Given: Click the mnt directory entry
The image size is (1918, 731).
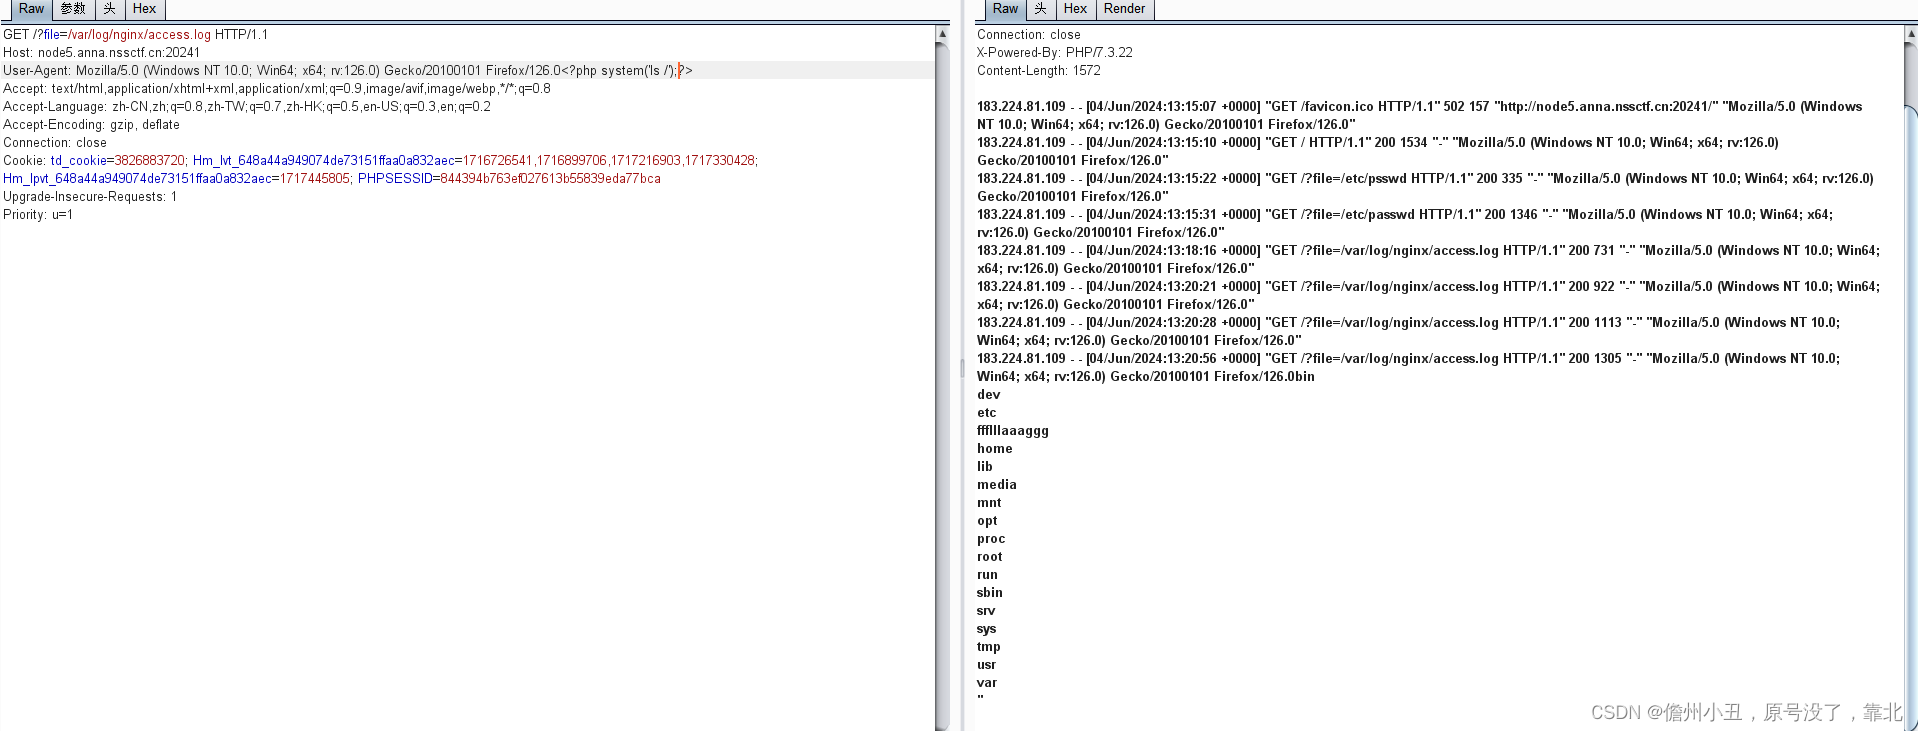Looking at the screenshot, I should pos(989,502).
